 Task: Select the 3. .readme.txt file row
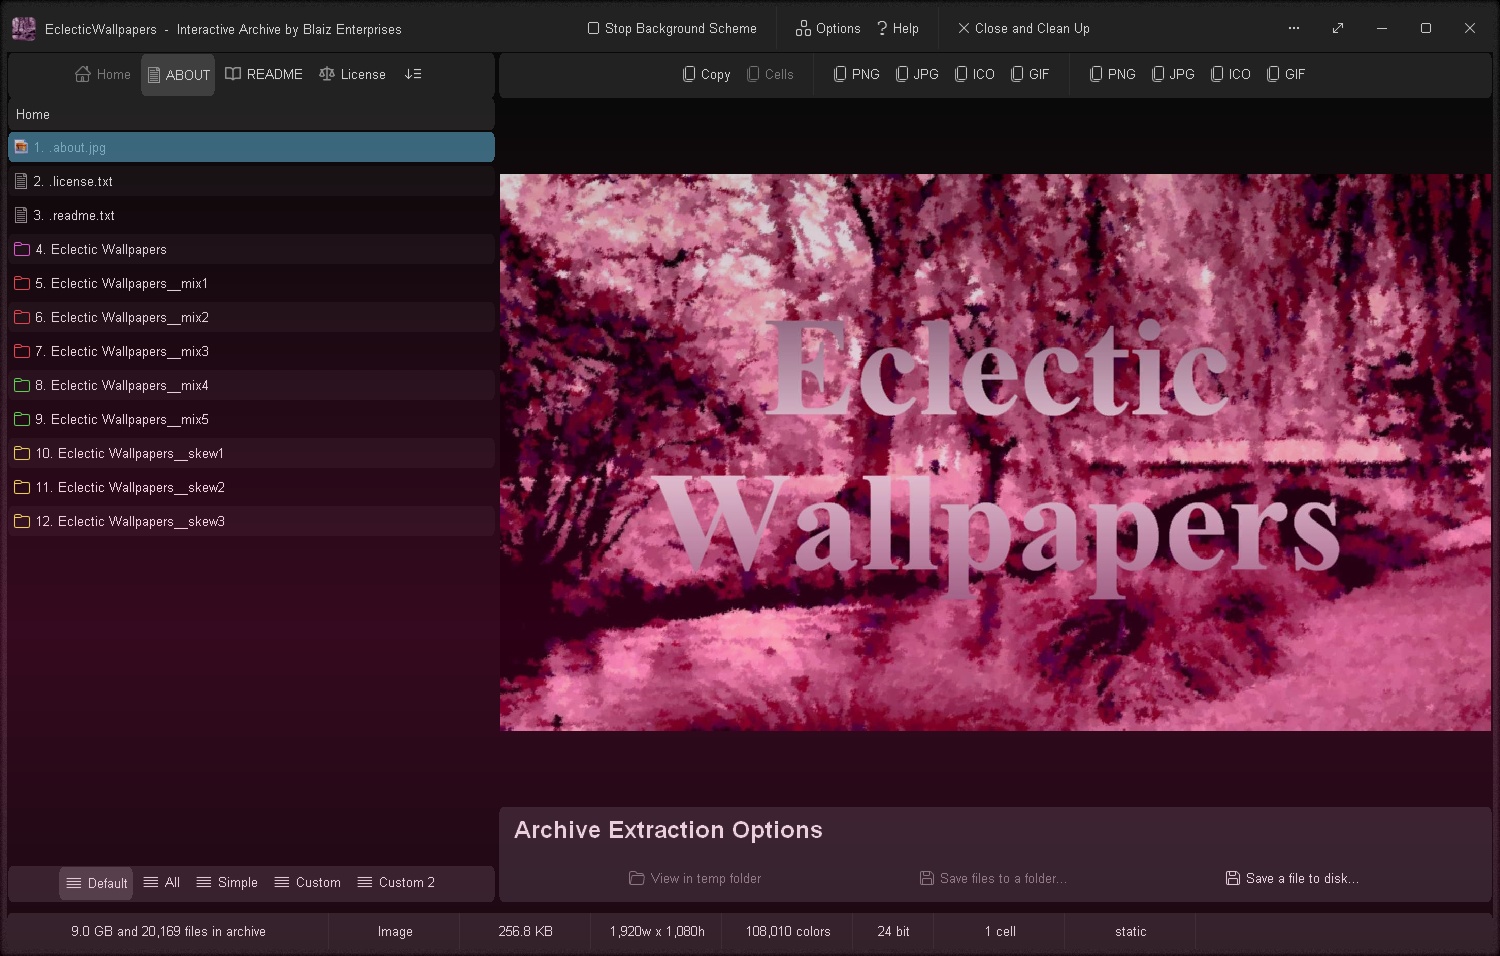pyautogui.click(x=251, y=215)
